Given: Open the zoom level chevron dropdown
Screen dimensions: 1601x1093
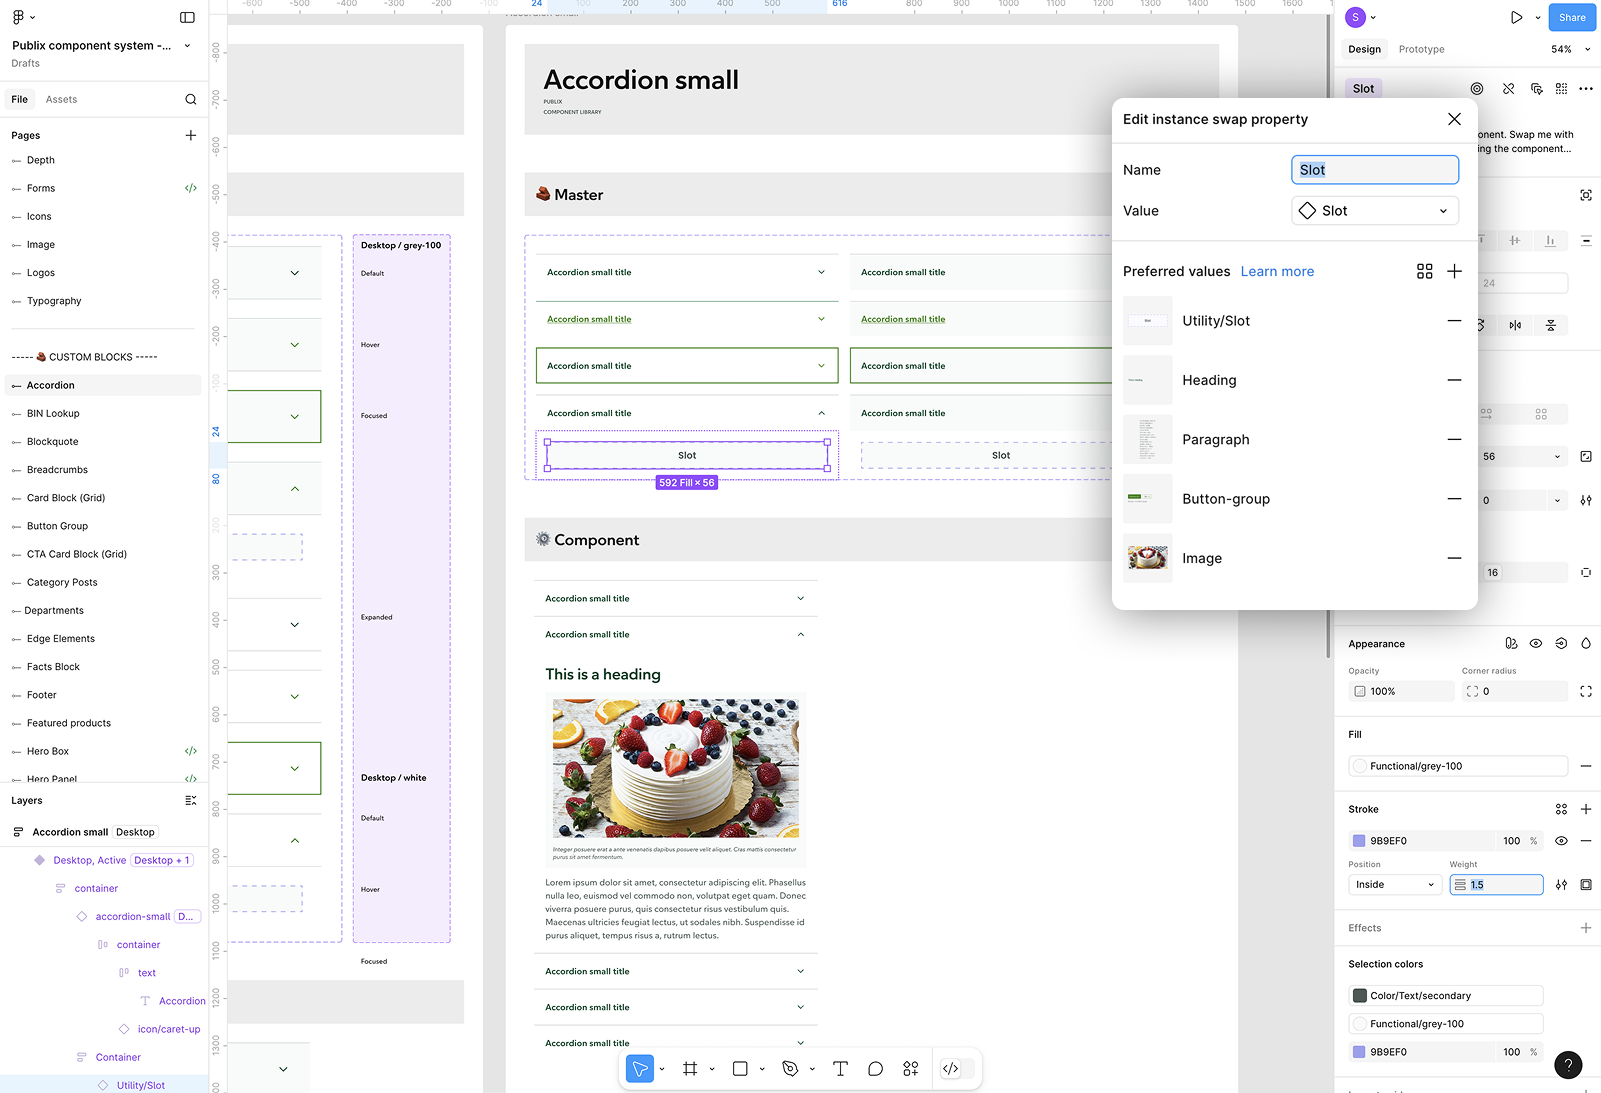Looking at the screenshot, I should point(1588,48).
